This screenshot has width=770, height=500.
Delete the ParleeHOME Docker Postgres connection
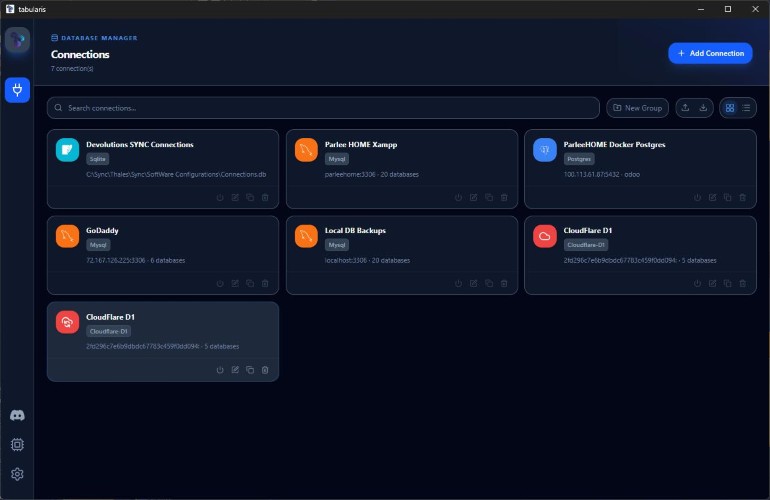742,197
